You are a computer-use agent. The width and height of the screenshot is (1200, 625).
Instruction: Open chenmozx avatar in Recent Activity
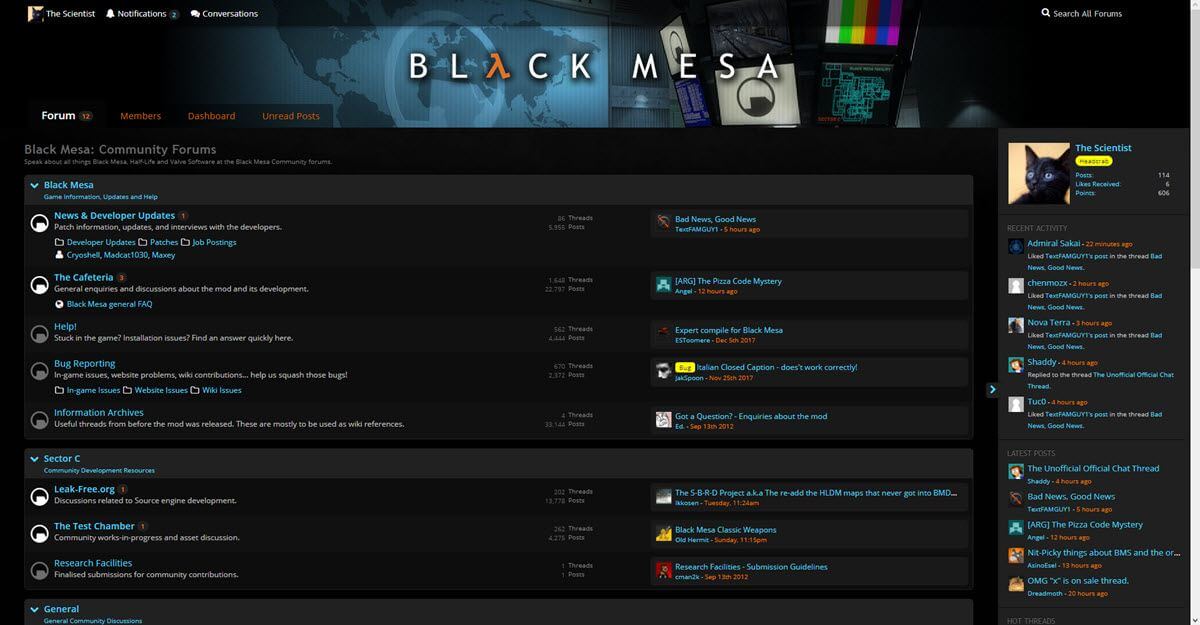tap(1016, 286)
